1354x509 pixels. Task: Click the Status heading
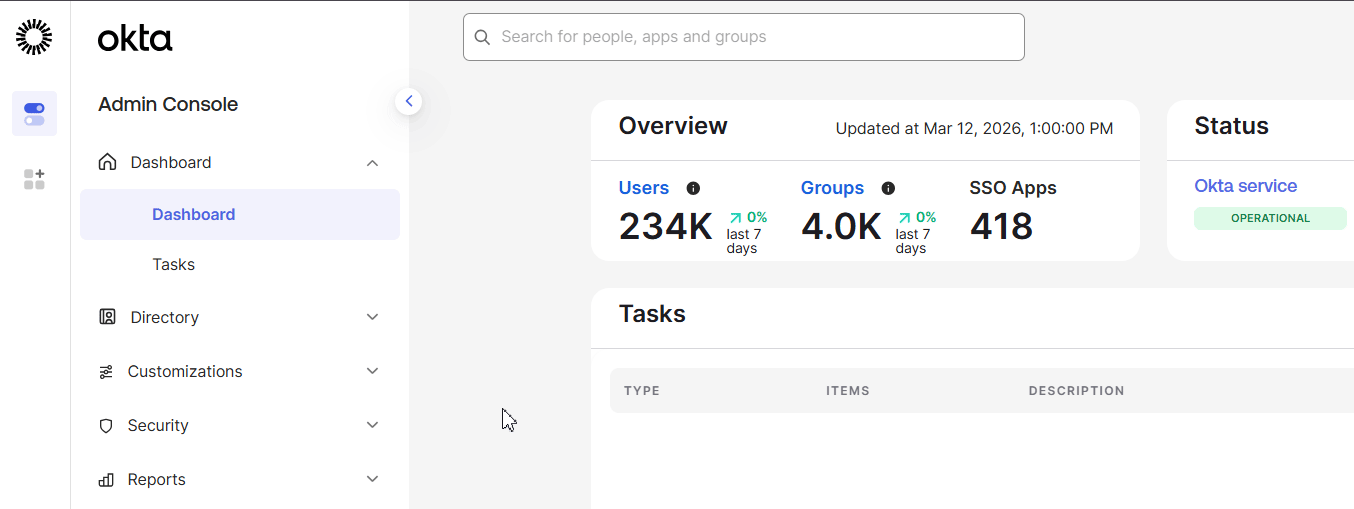pos(1231,126)
